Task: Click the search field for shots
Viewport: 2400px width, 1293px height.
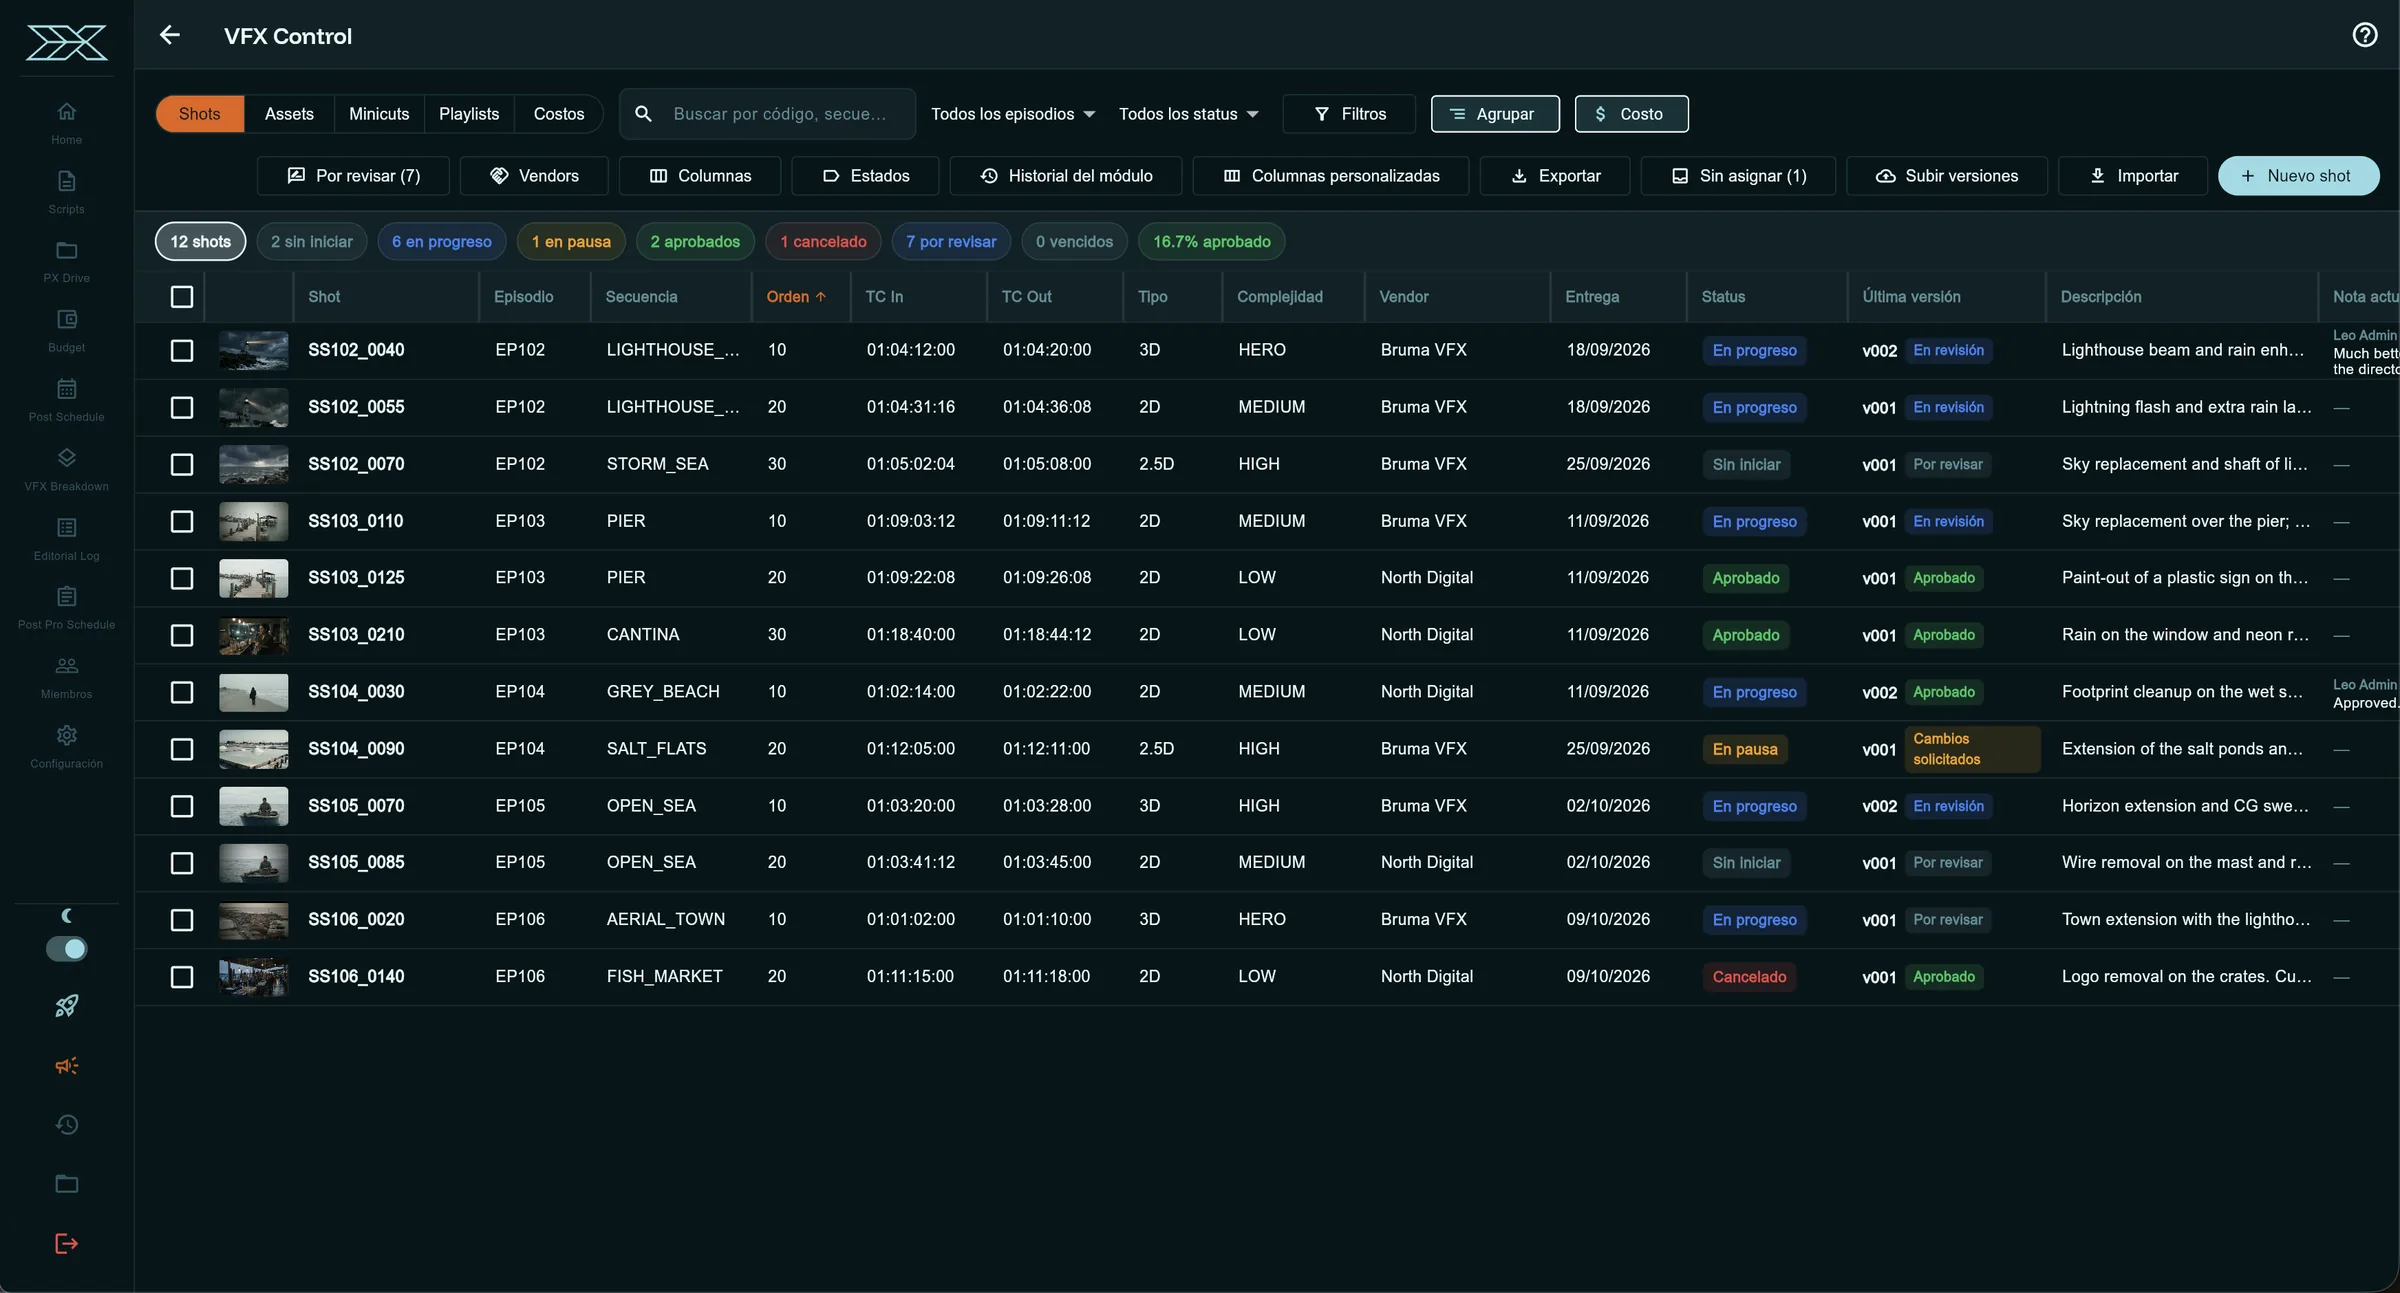Action: point(768,114)
